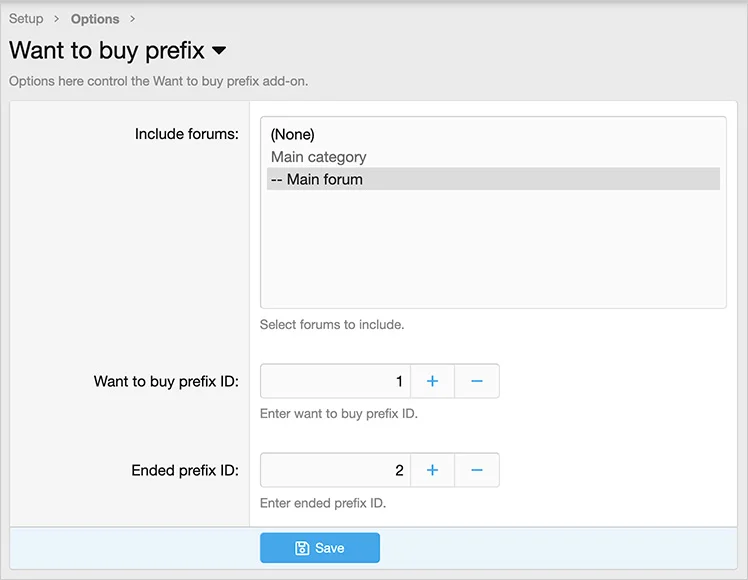Click the Ended prefix ID label

[x=185, y=470]
